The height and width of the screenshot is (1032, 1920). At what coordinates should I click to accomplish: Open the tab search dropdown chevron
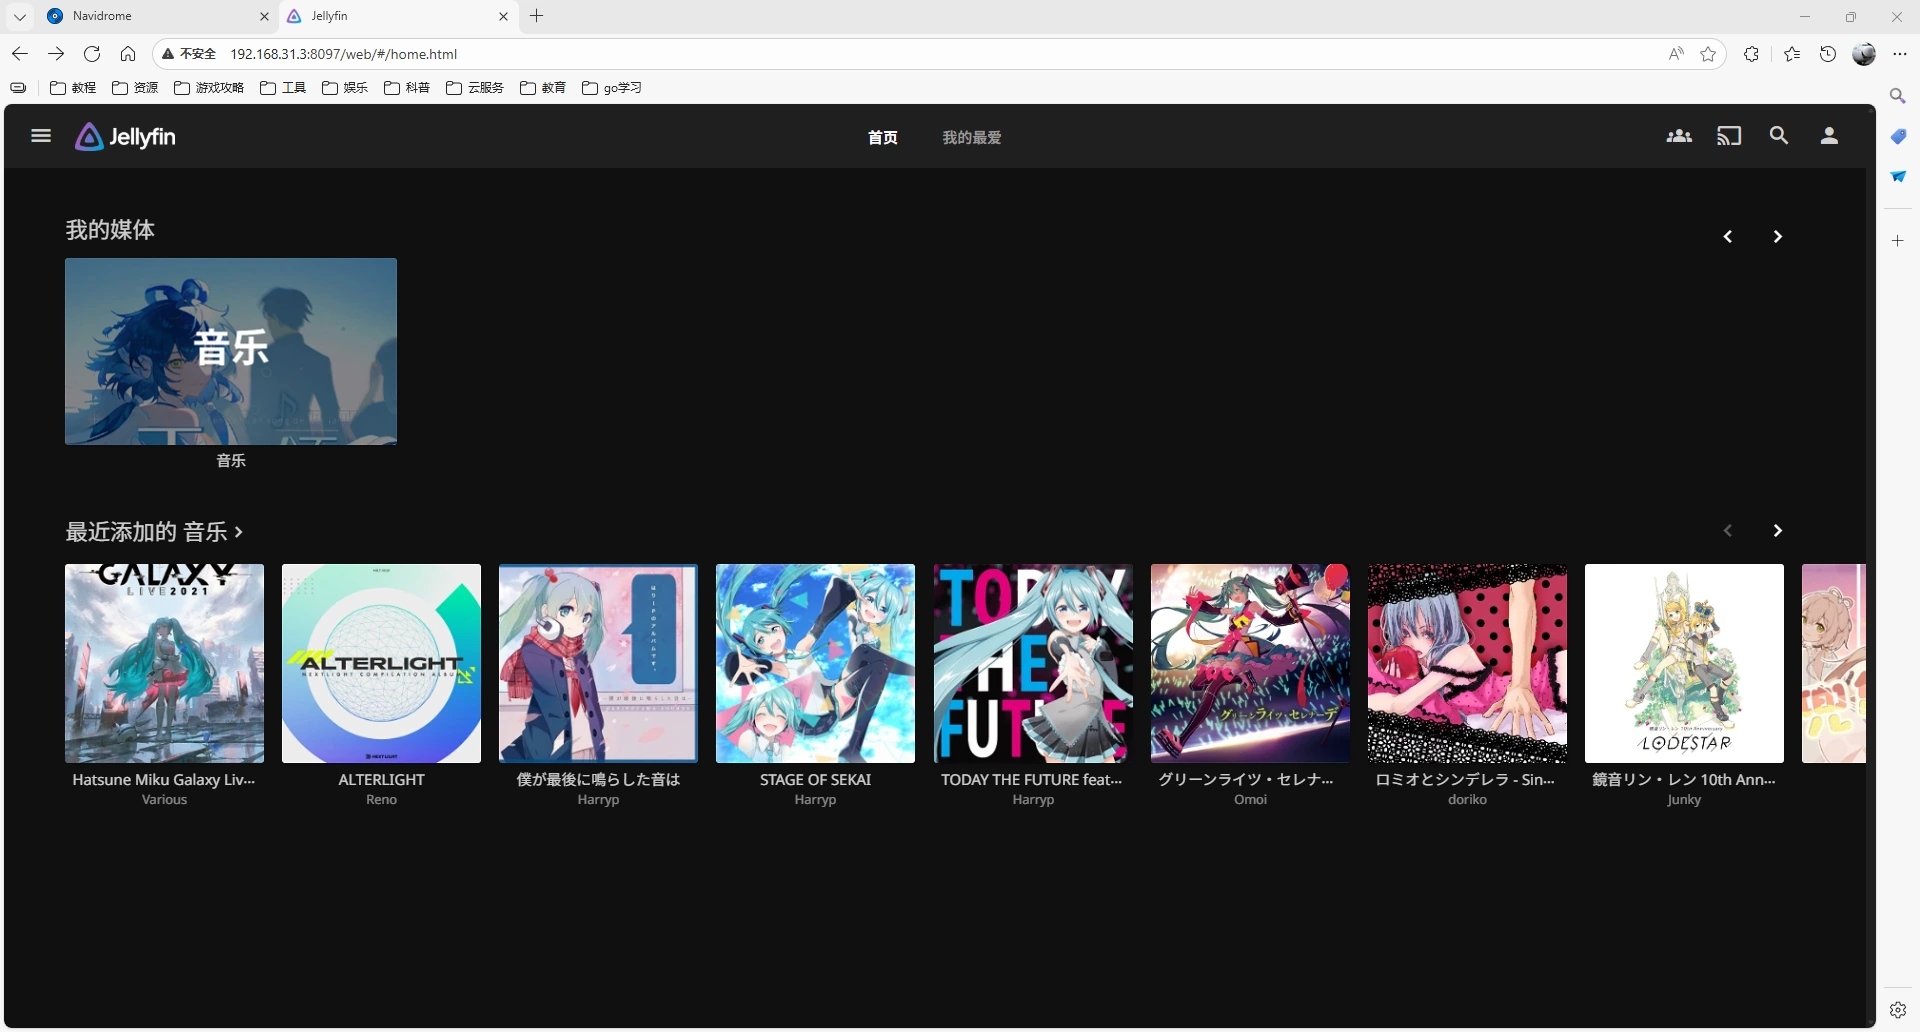click(19, 16)
